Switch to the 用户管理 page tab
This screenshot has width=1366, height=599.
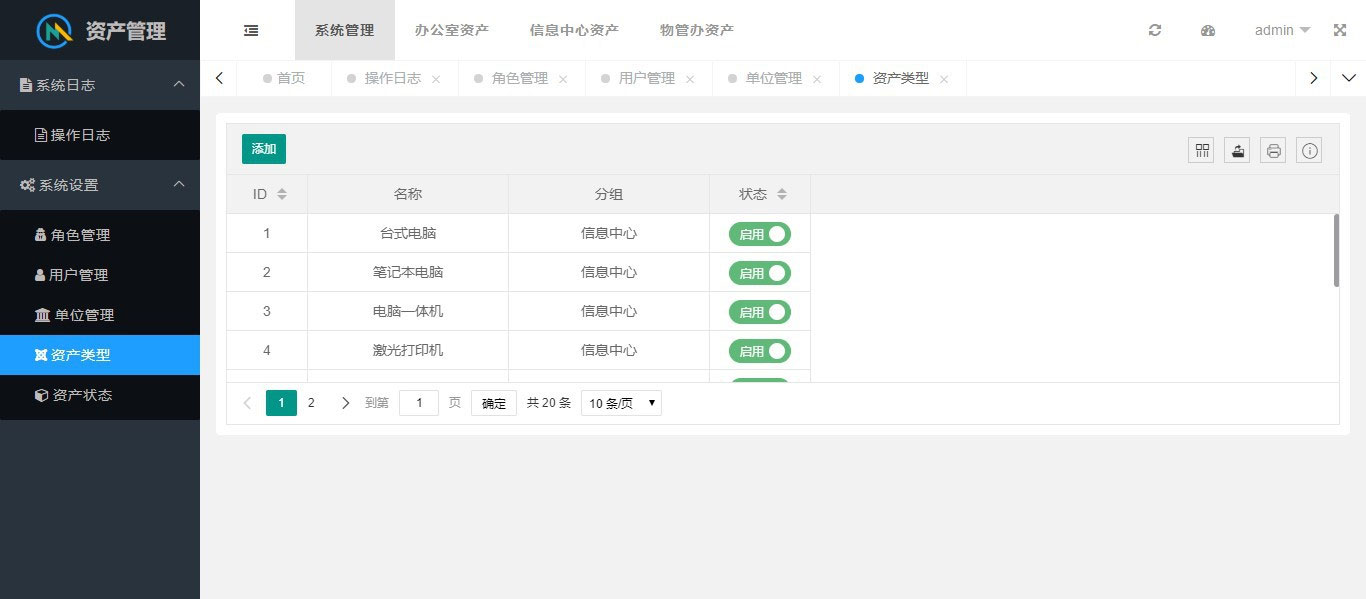[x=646, y=78]
